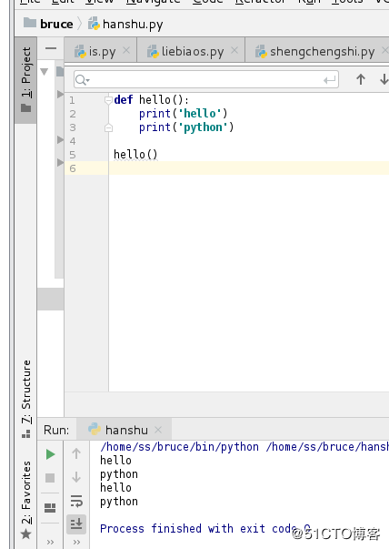Image resolution: width=389 pixels, height=549 pixels.
Task: Open search history magnifier dropdown
Action: pyautogui.click(x=82, y=80)
